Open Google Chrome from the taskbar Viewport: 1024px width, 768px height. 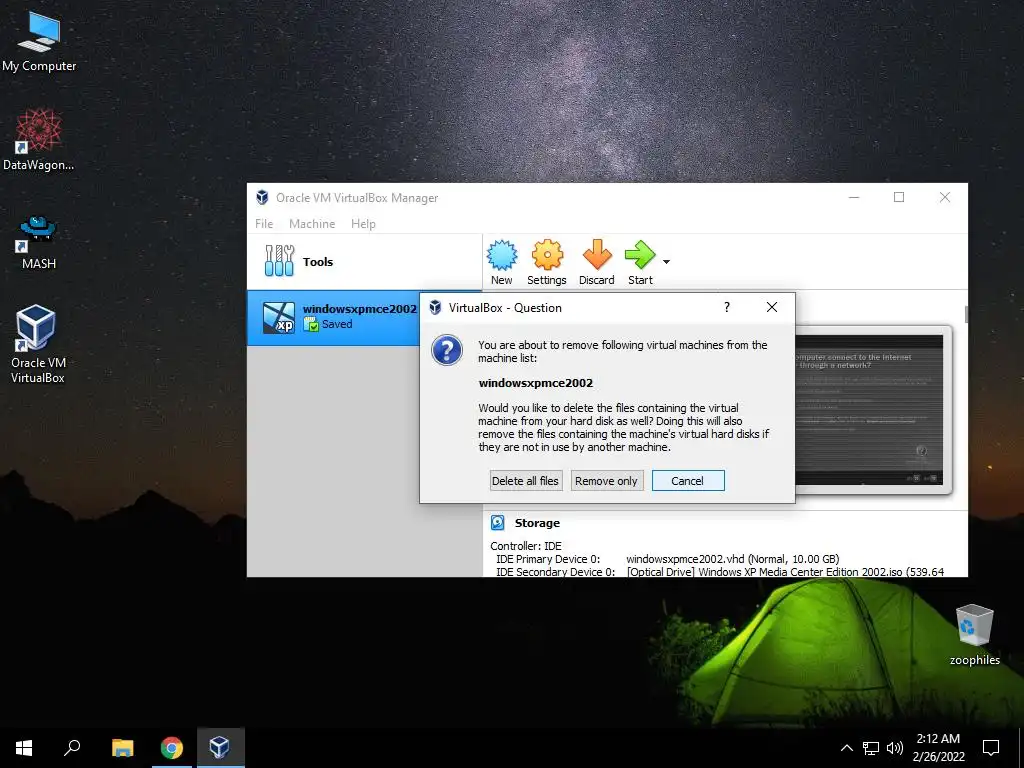[x=172, y=748]
